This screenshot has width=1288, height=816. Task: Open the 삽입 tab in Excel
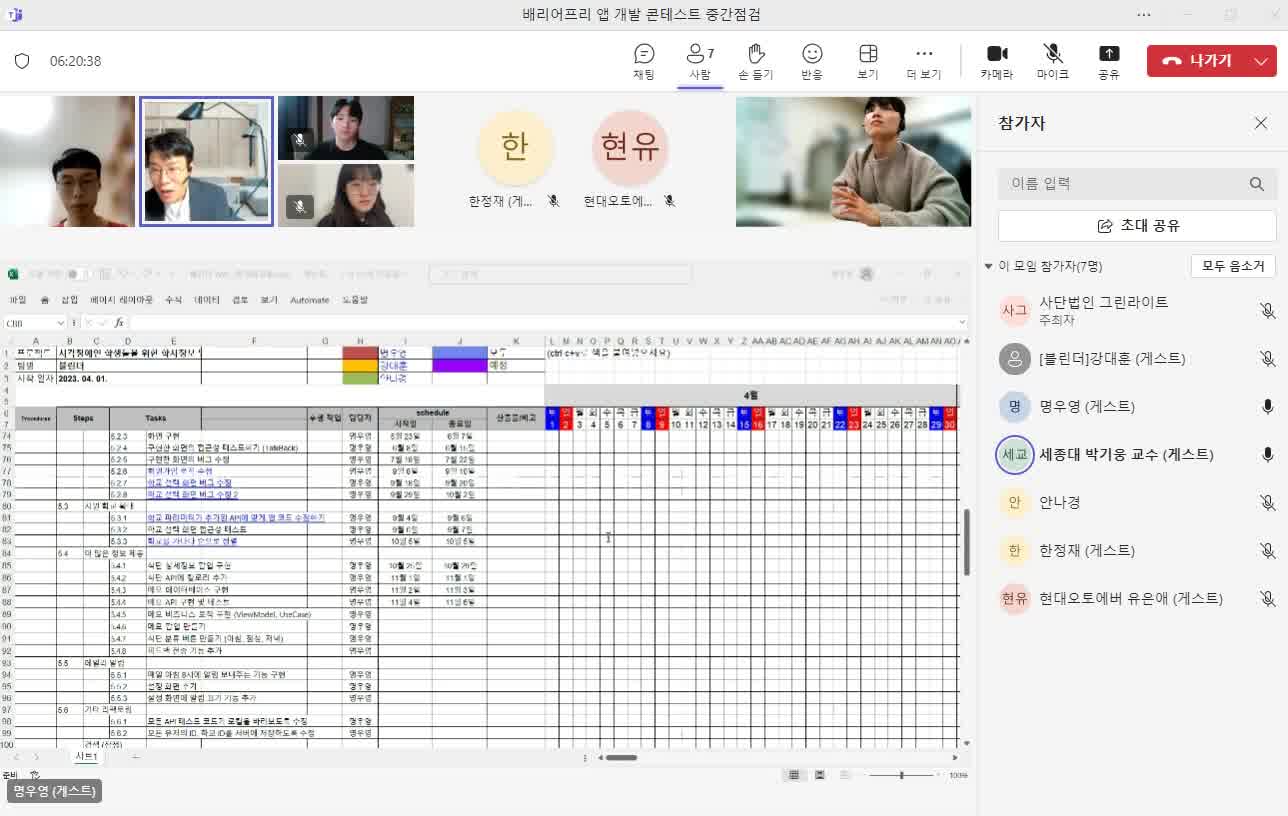click(x=69, y=300)
